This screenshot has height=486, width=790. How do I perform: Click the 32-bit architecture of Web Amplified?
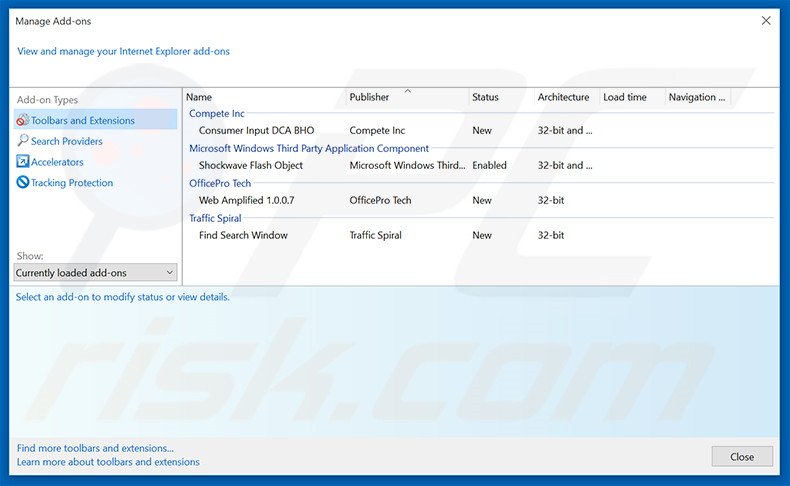point(551,200)
